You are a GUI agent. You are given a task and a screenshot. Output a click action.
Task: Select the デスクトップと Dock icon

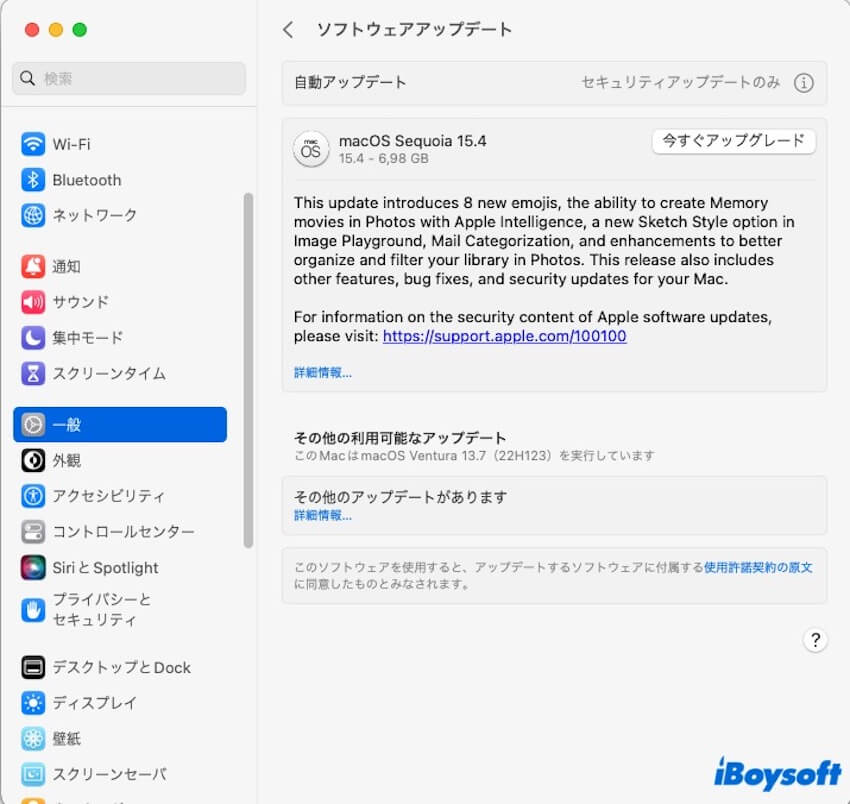coord(33,667)
